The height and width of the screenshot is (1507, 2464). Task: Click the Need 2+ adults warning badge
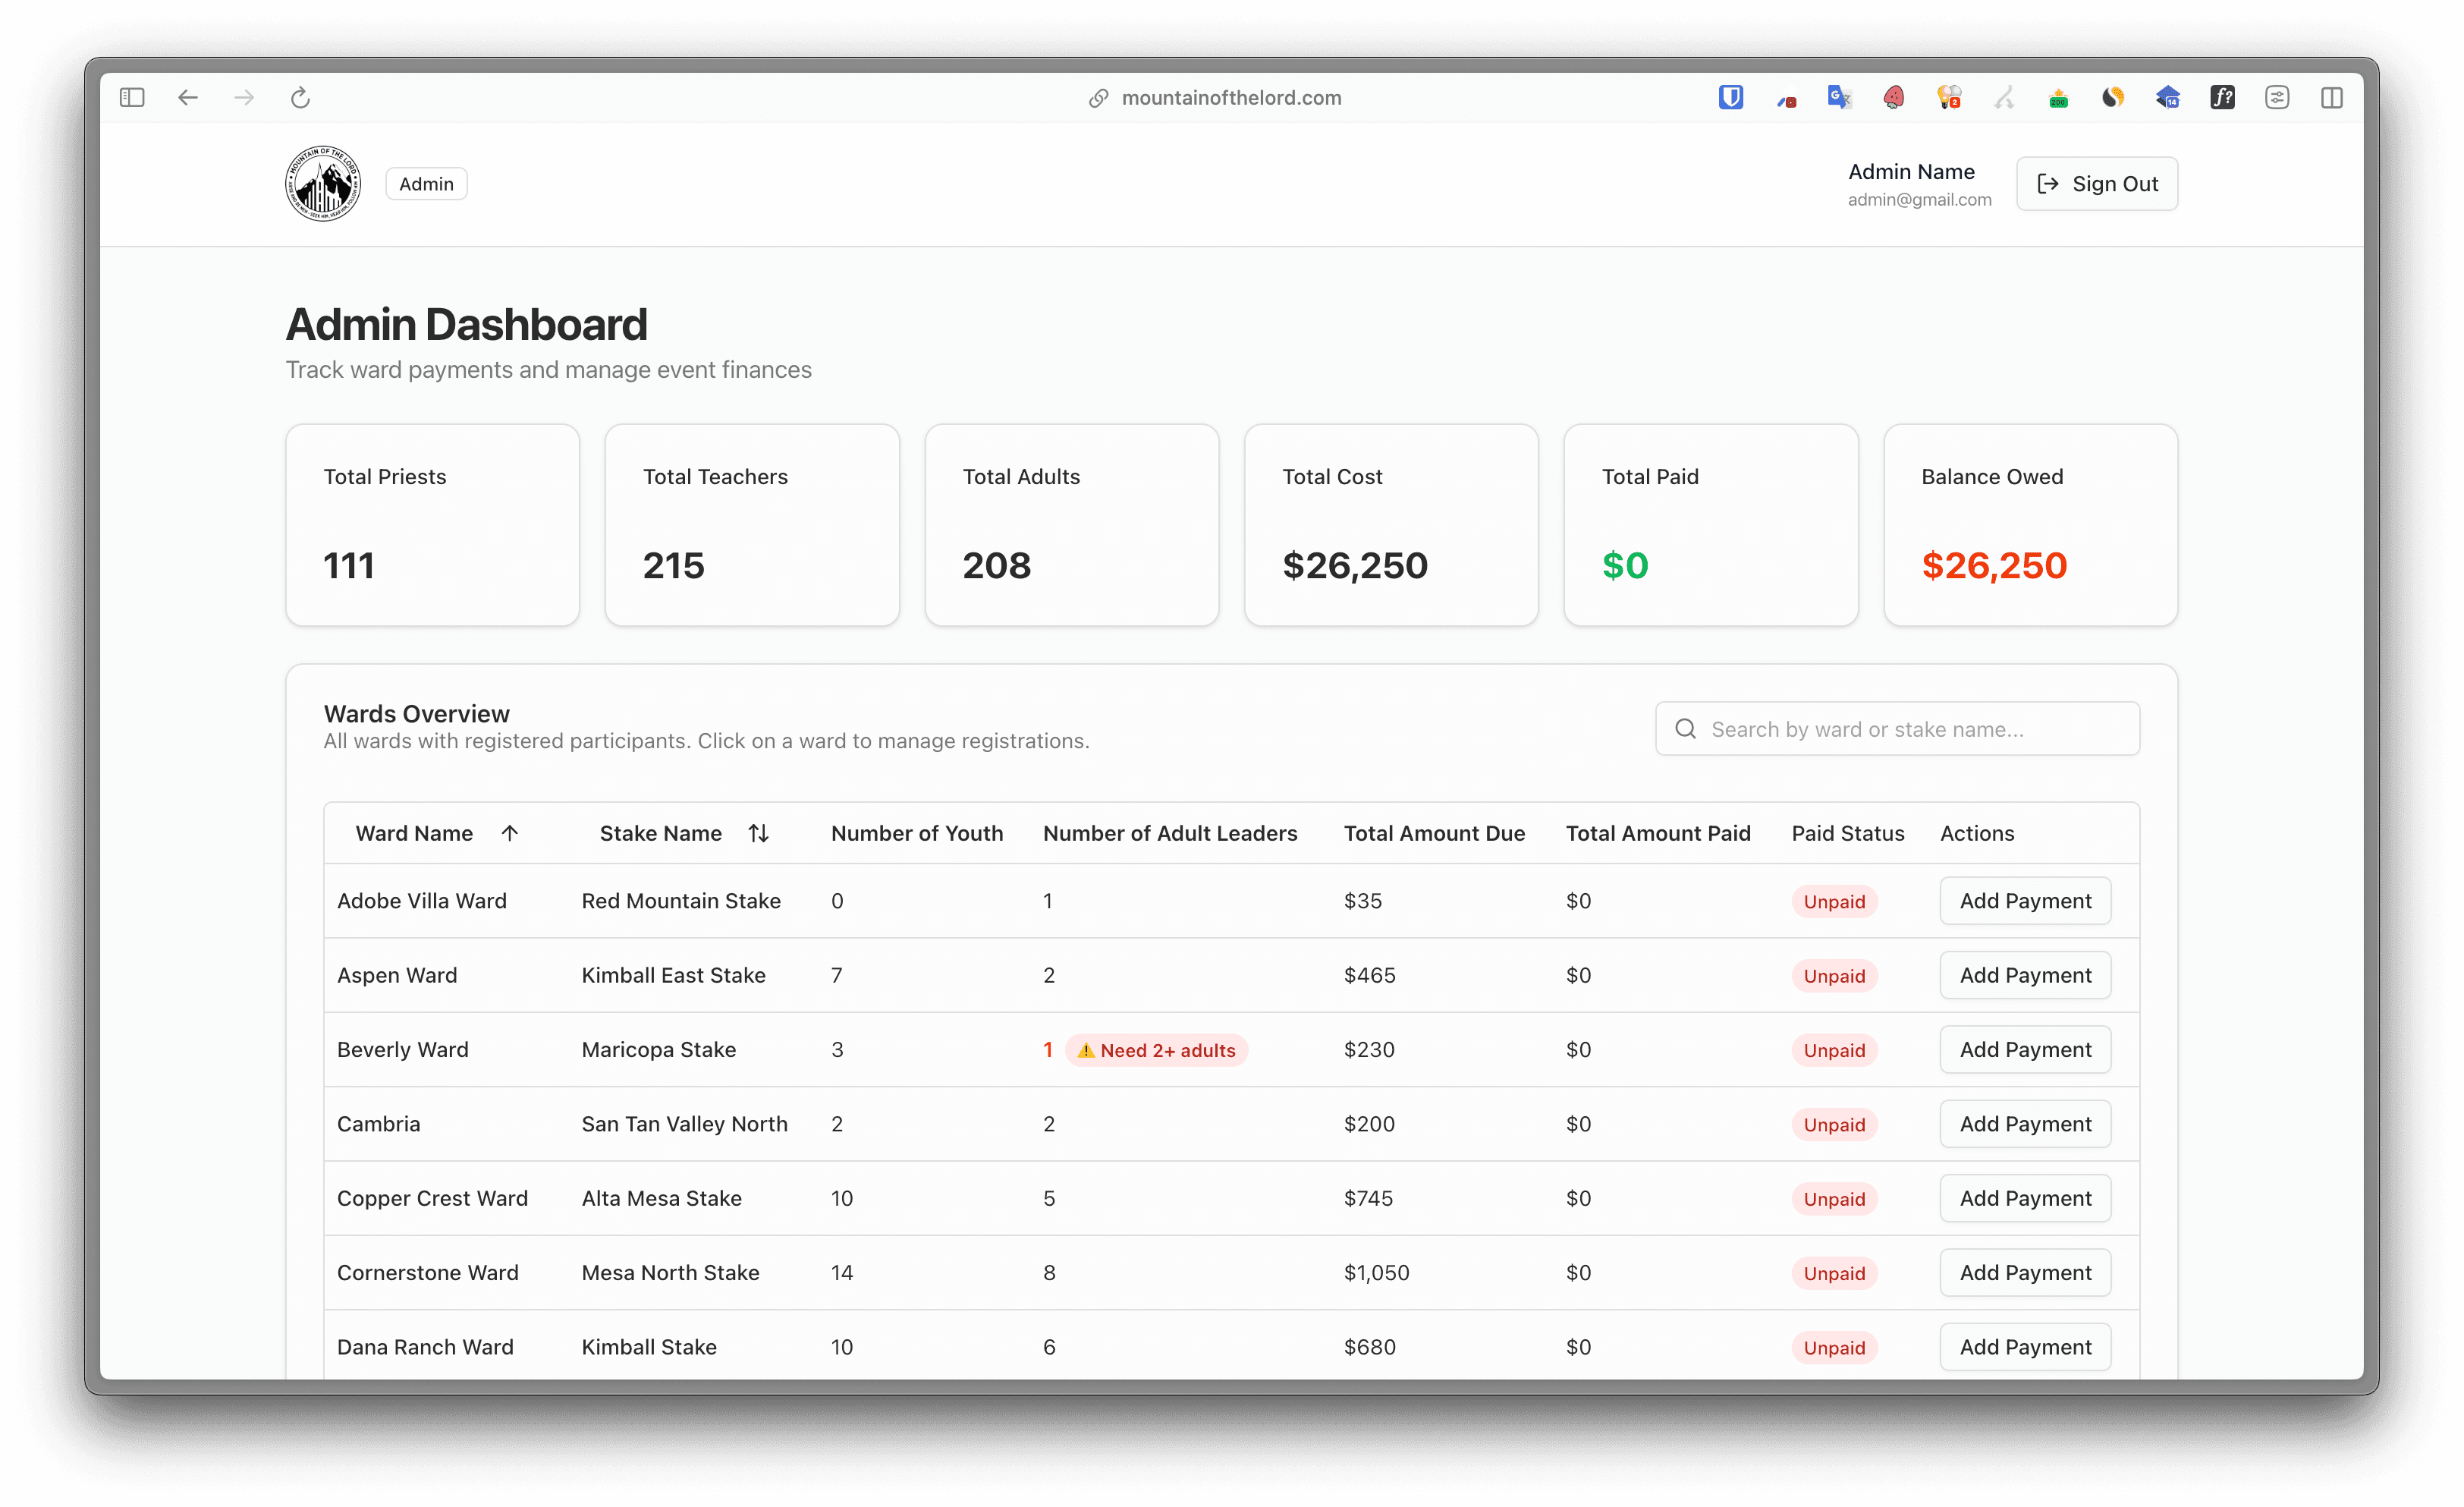[x=1156, y=1050]
